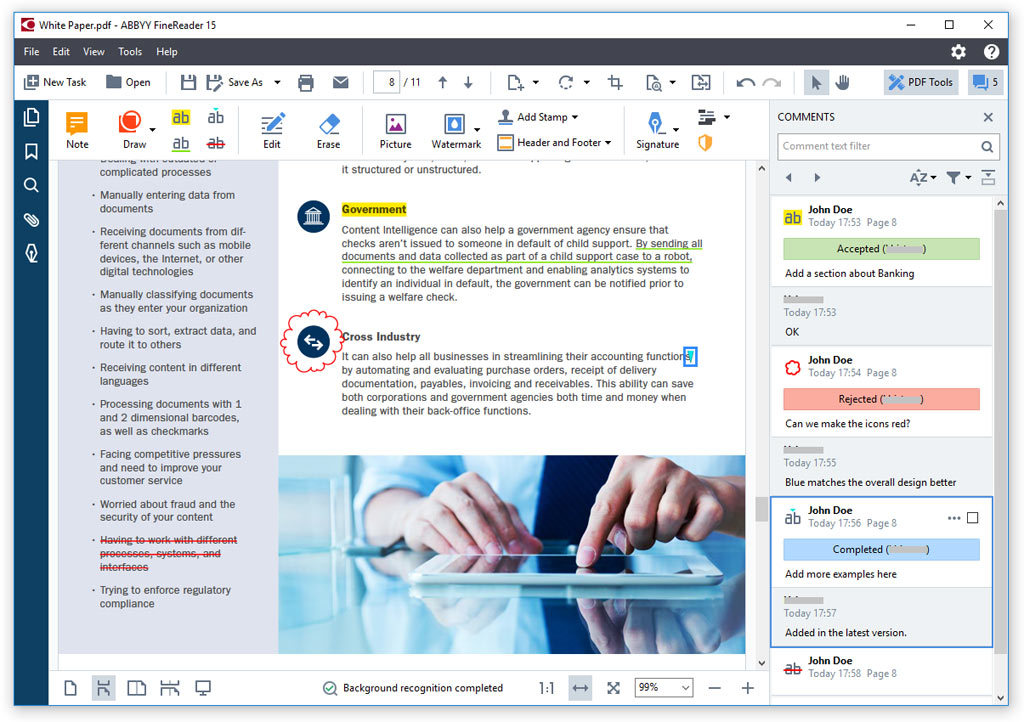
Task: Click the Picture insert tool
Action: click(x=395, y=130)
